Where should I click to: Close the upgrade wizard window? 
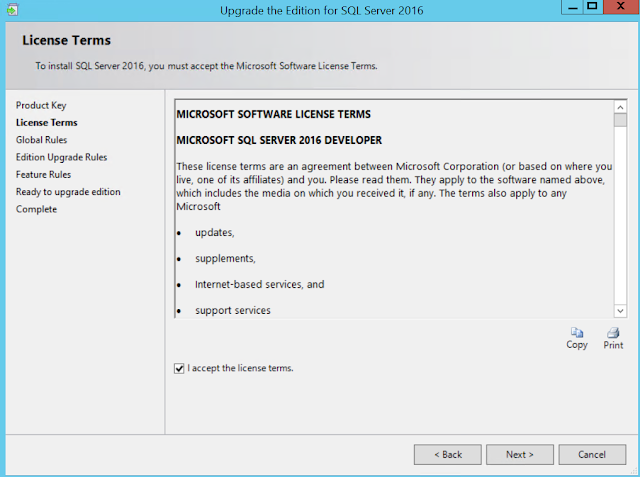[621, 7]
